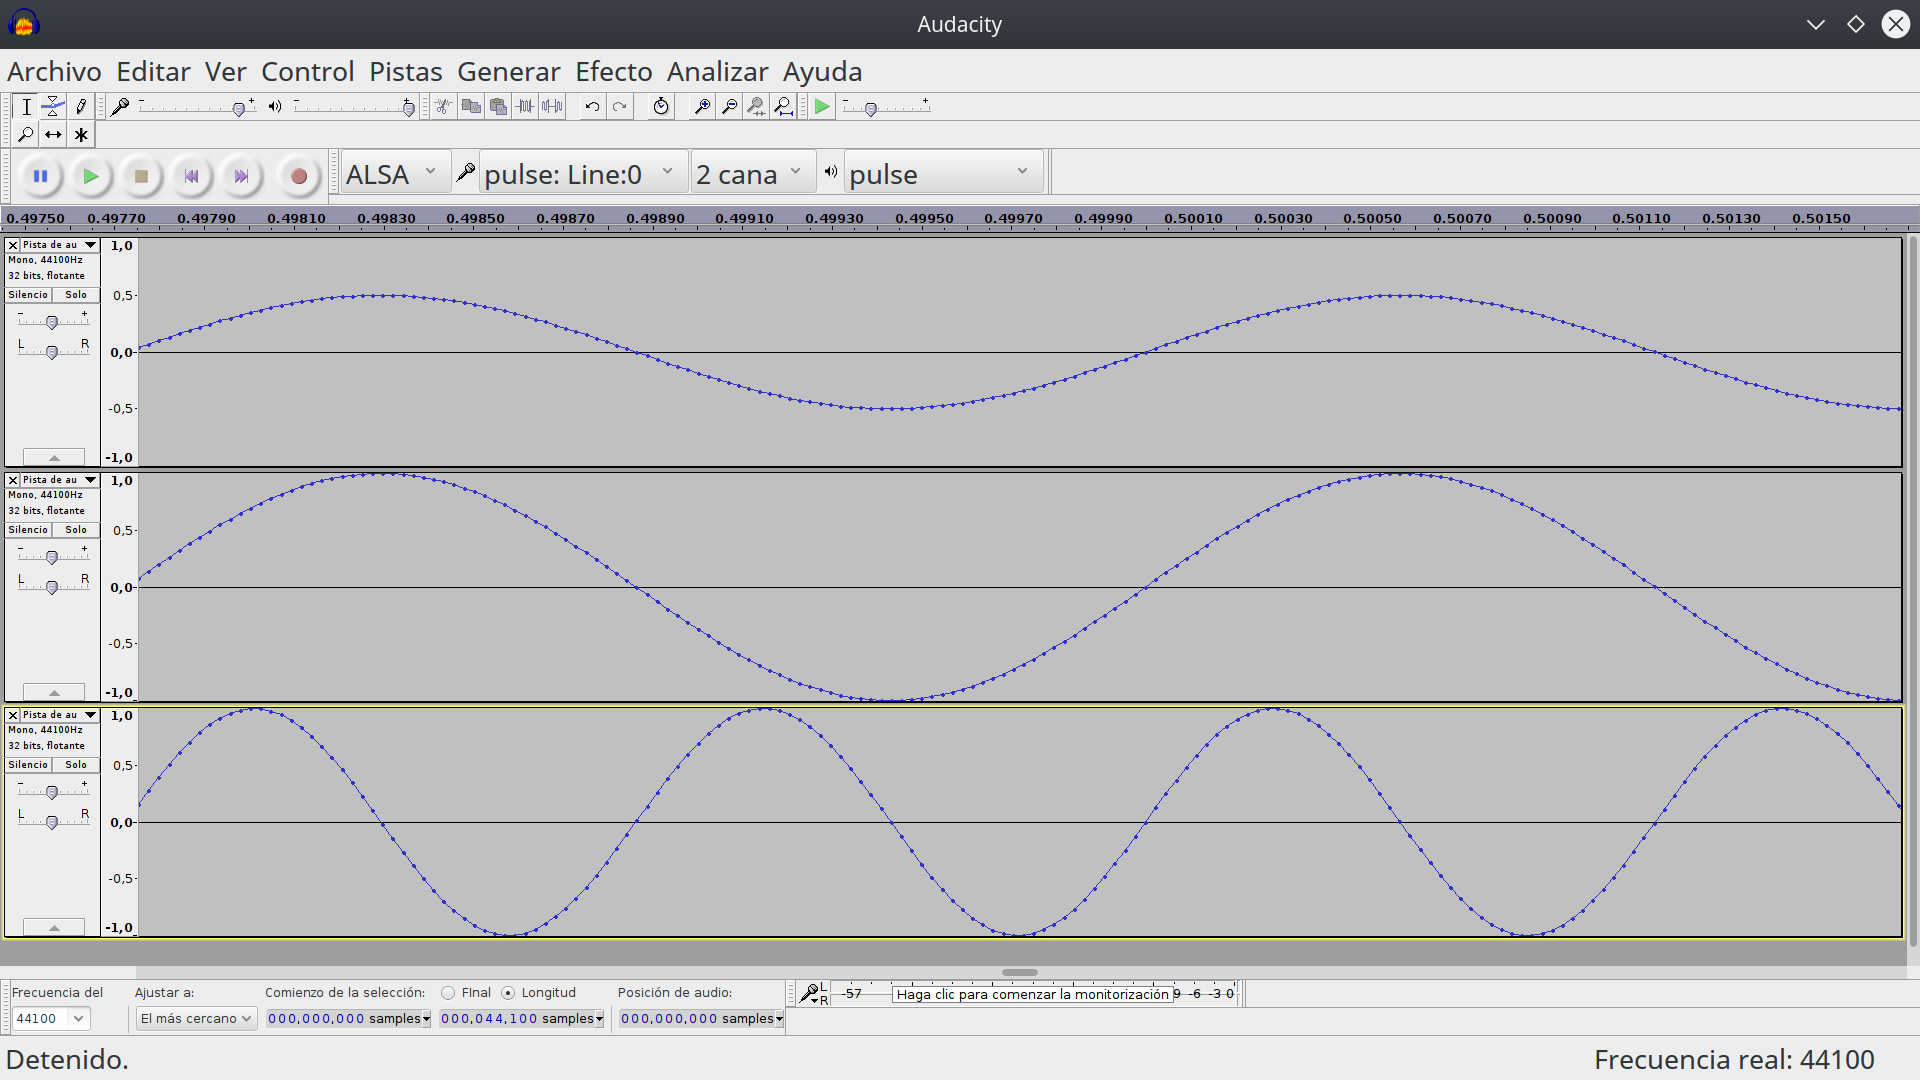This screenshot has width=1920, height=1080.
Task: Open the 2 canales channel dropdown
Action: click(753, 174)
